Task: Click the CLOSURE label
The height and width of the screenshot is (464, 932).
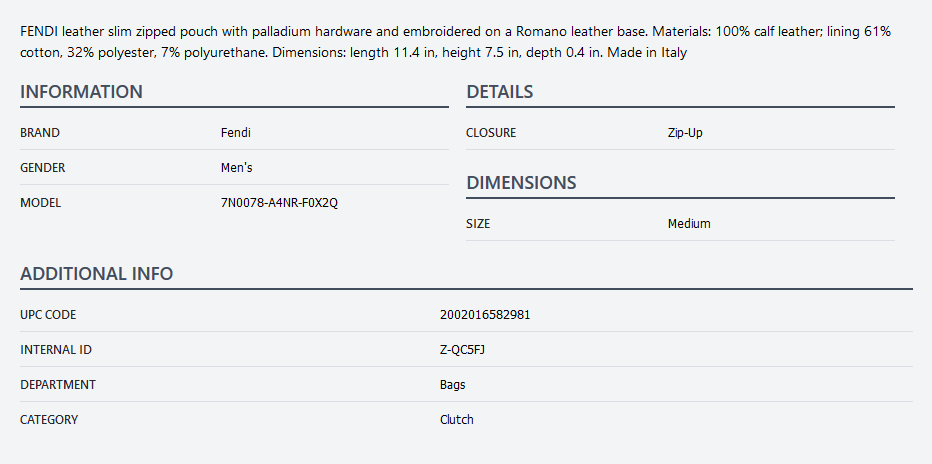Action: pos(491,132)
